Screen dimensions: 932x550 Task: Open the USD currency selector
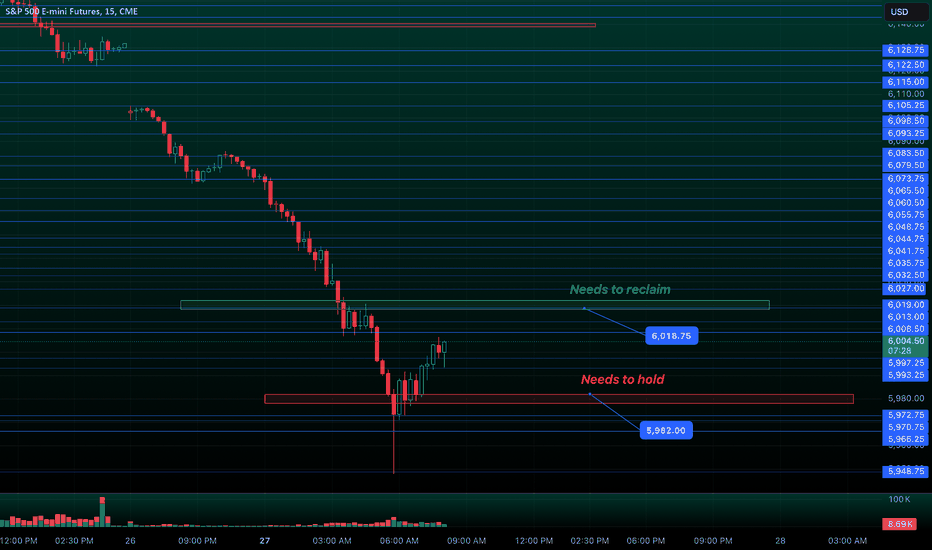(x=905, y=12)
